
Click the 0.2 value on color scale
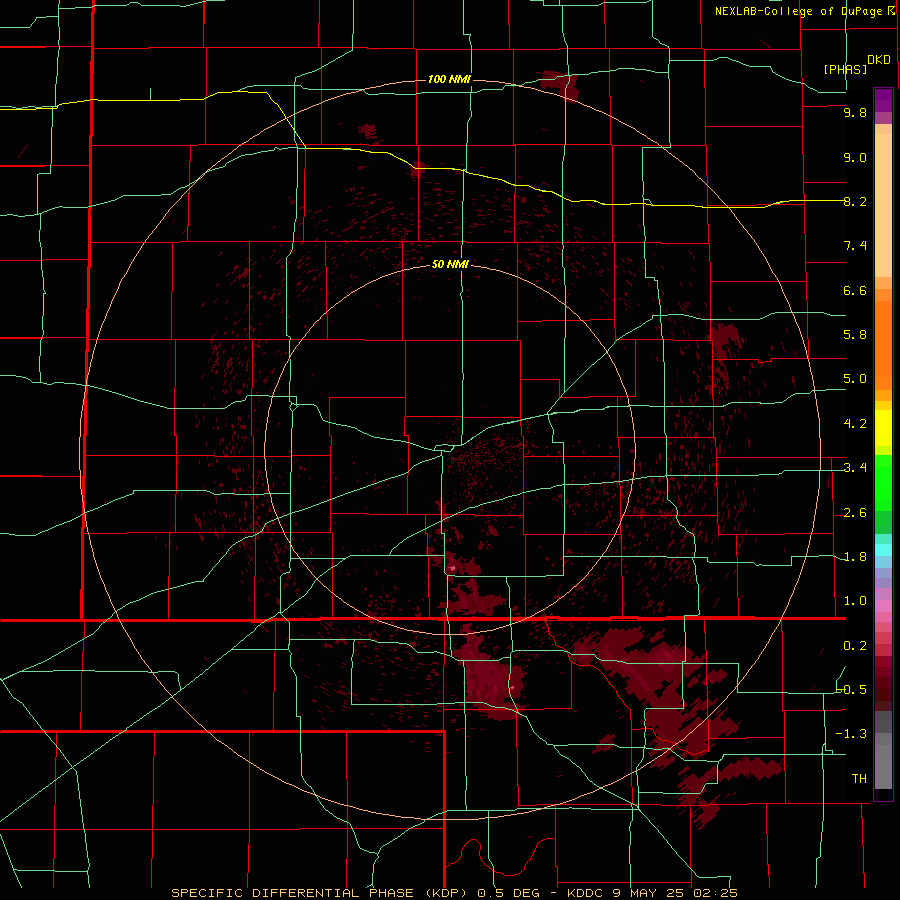tap(855, 646)
